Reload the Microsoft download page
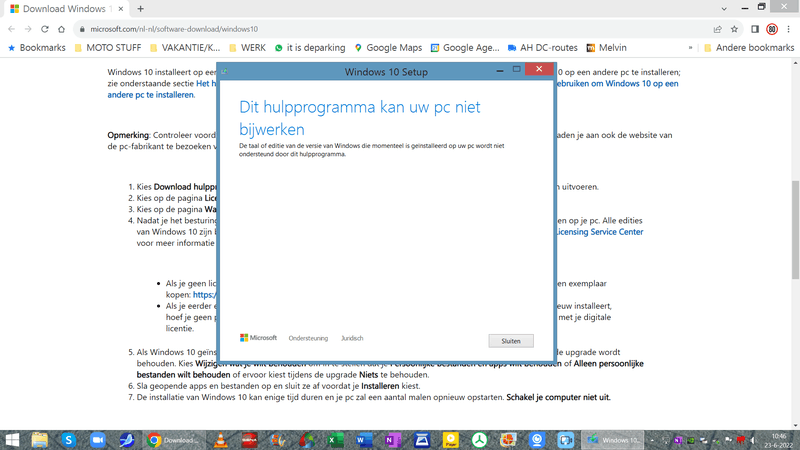This screenshot has width=800, height=450. coord(45,29)
